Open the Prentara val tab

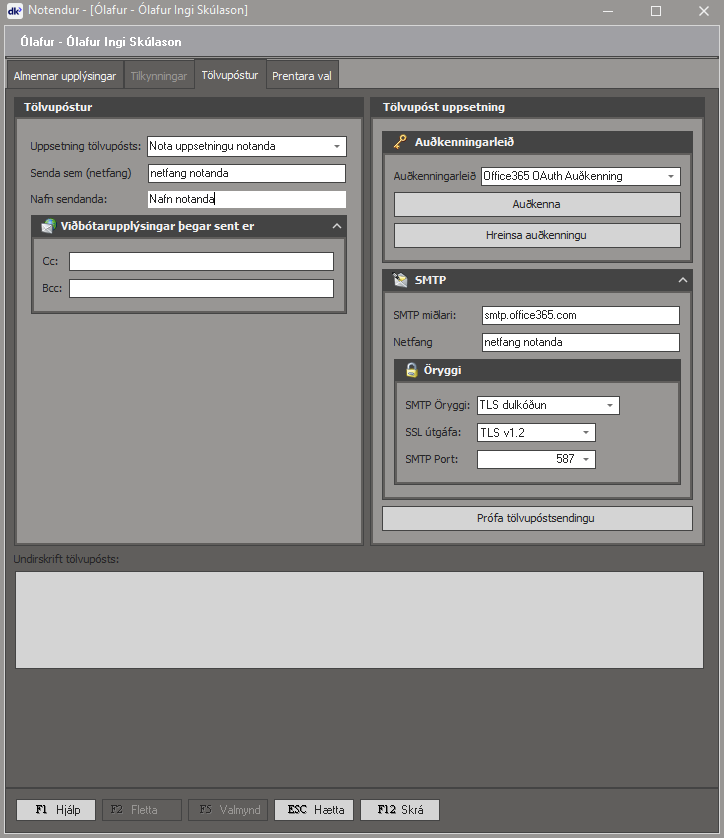tap(302, 76)
